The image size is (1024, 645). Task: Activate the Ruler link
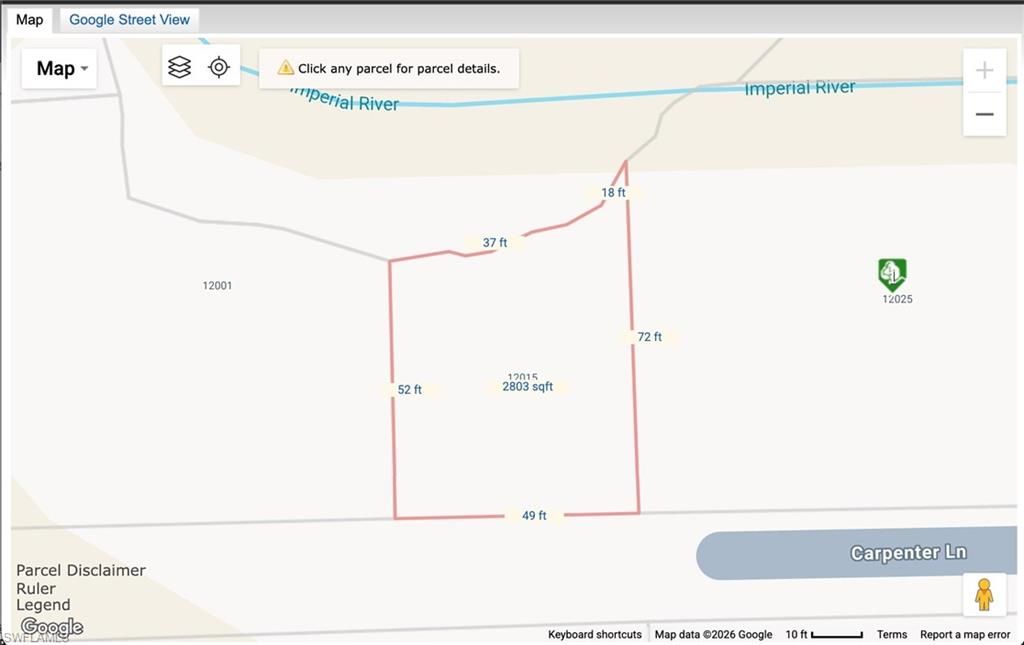pyautogui.click(x=36, y=588)
